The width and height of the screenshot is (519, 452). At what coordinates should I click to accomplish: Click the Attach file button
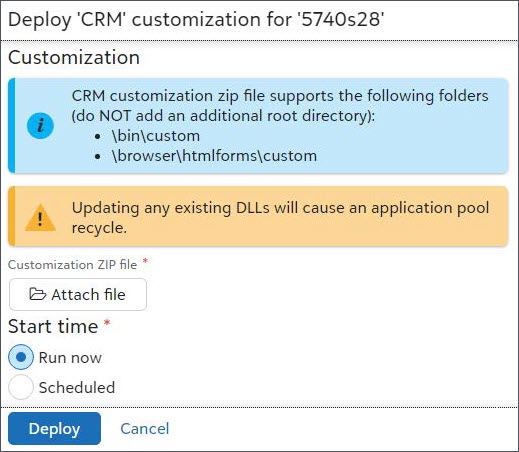point(78,295)
